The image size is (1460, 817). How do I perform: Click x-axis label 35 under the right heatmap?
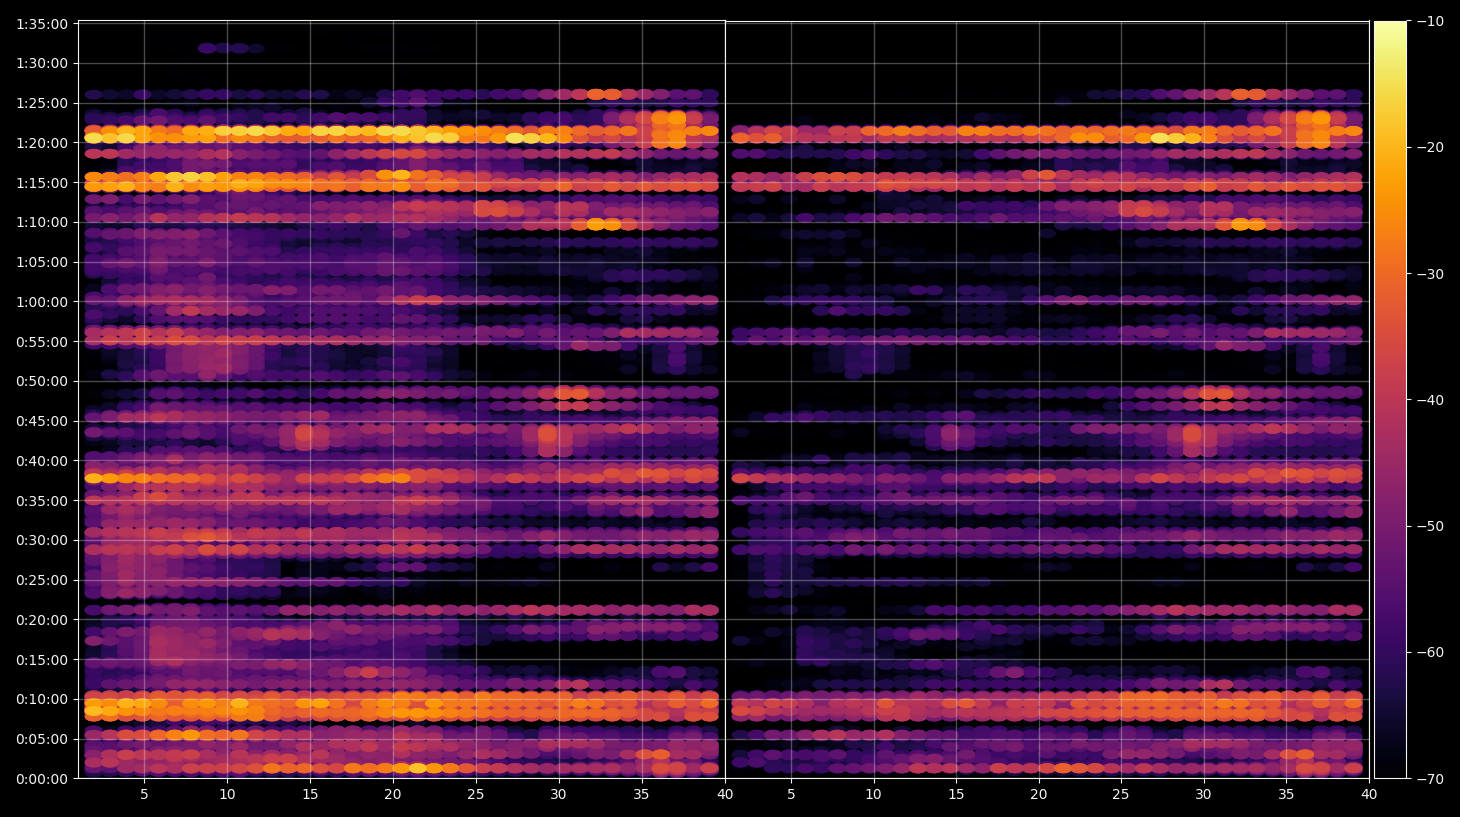(1286, 795)
